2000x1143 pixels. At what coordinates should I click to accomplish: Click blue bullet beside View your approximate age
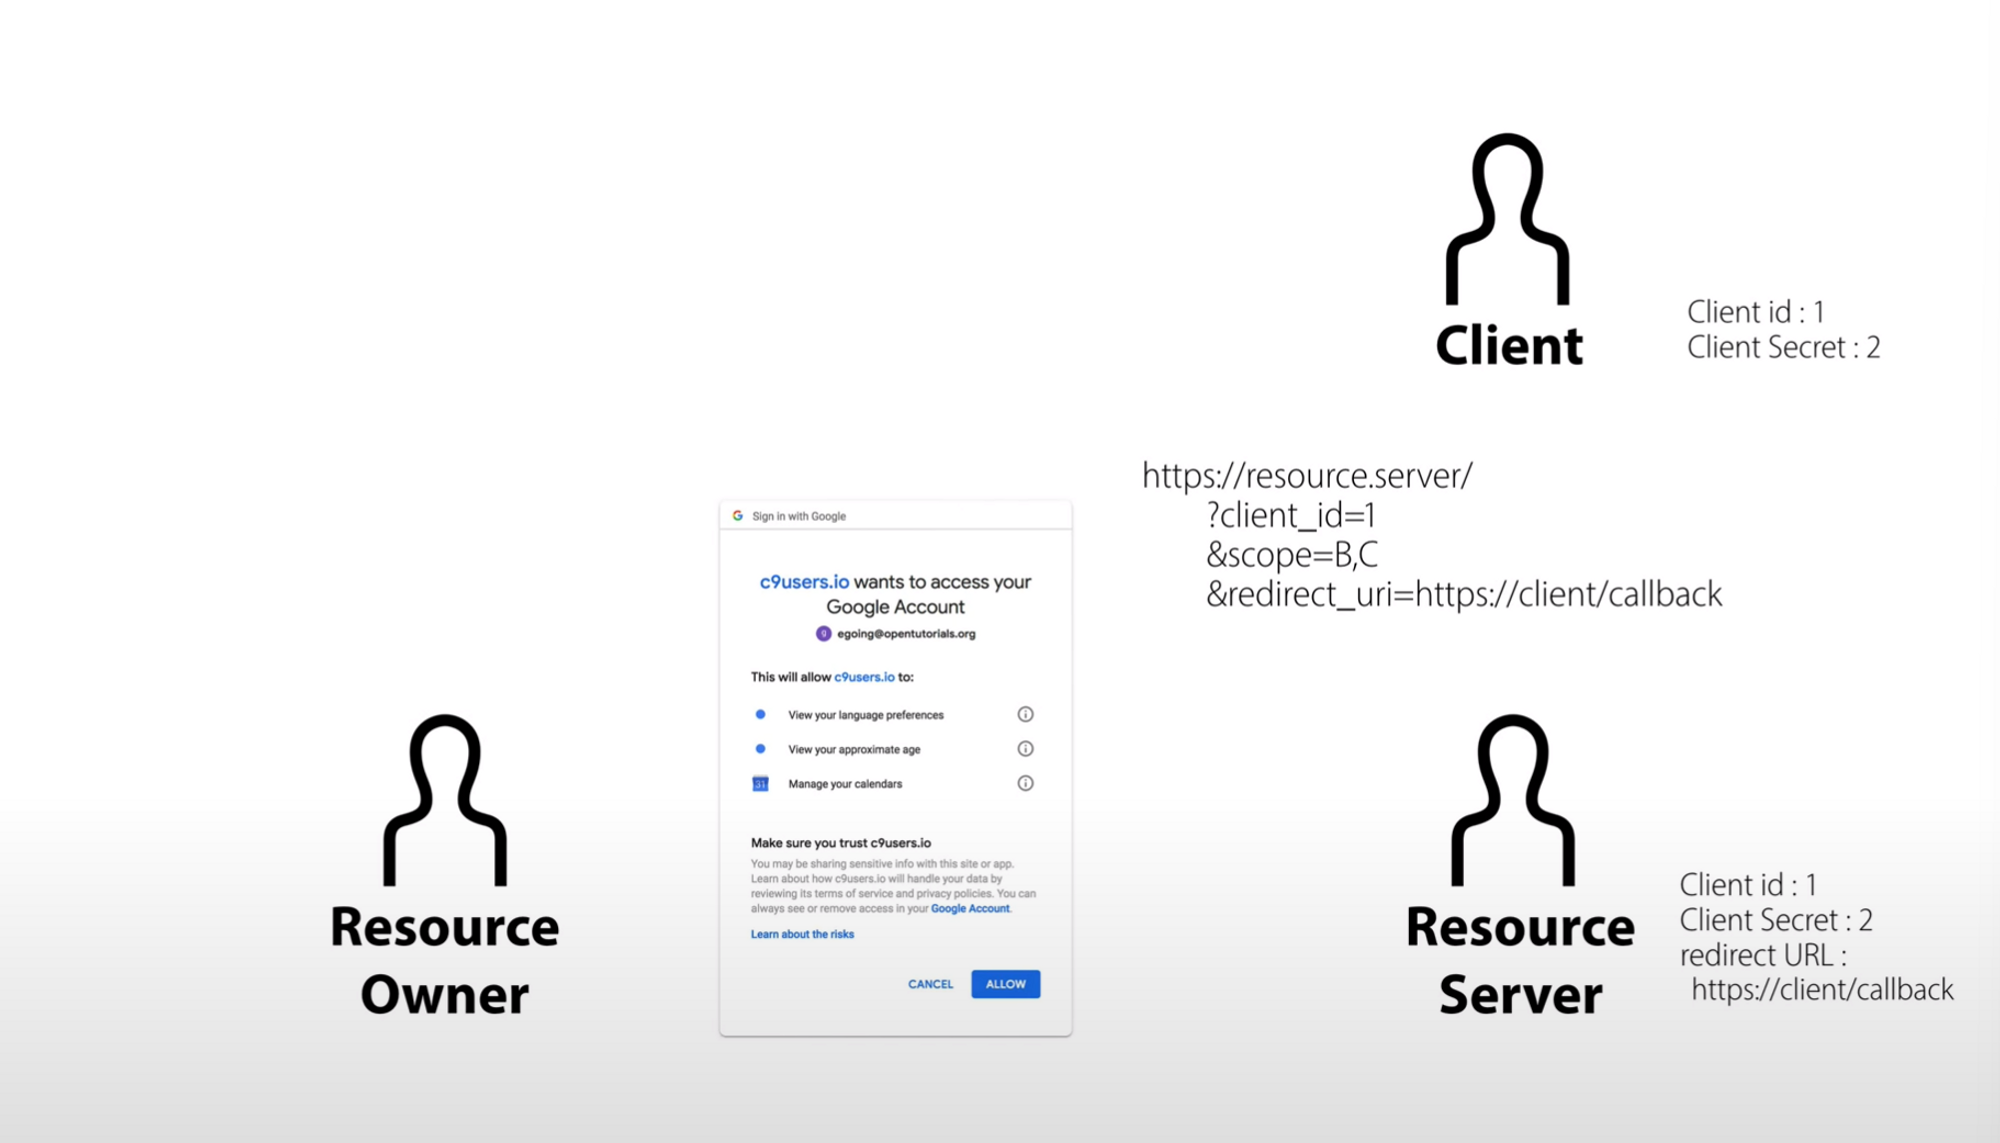point(760,748)
